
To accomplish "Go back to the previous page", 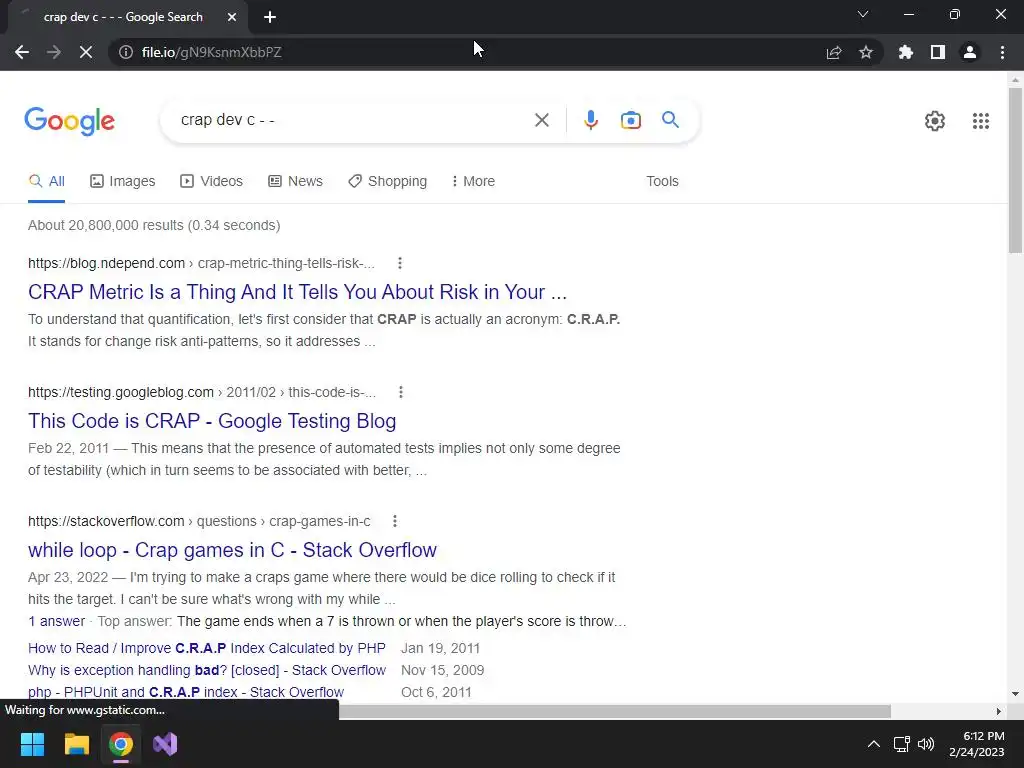I will point(22,52).
